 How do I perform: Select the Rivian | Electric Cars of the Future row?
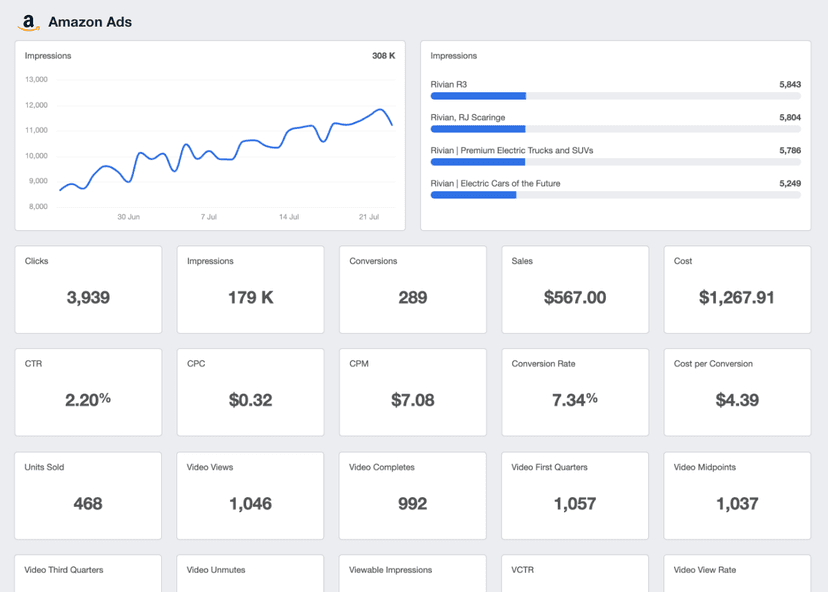click(x=495, y=184)
